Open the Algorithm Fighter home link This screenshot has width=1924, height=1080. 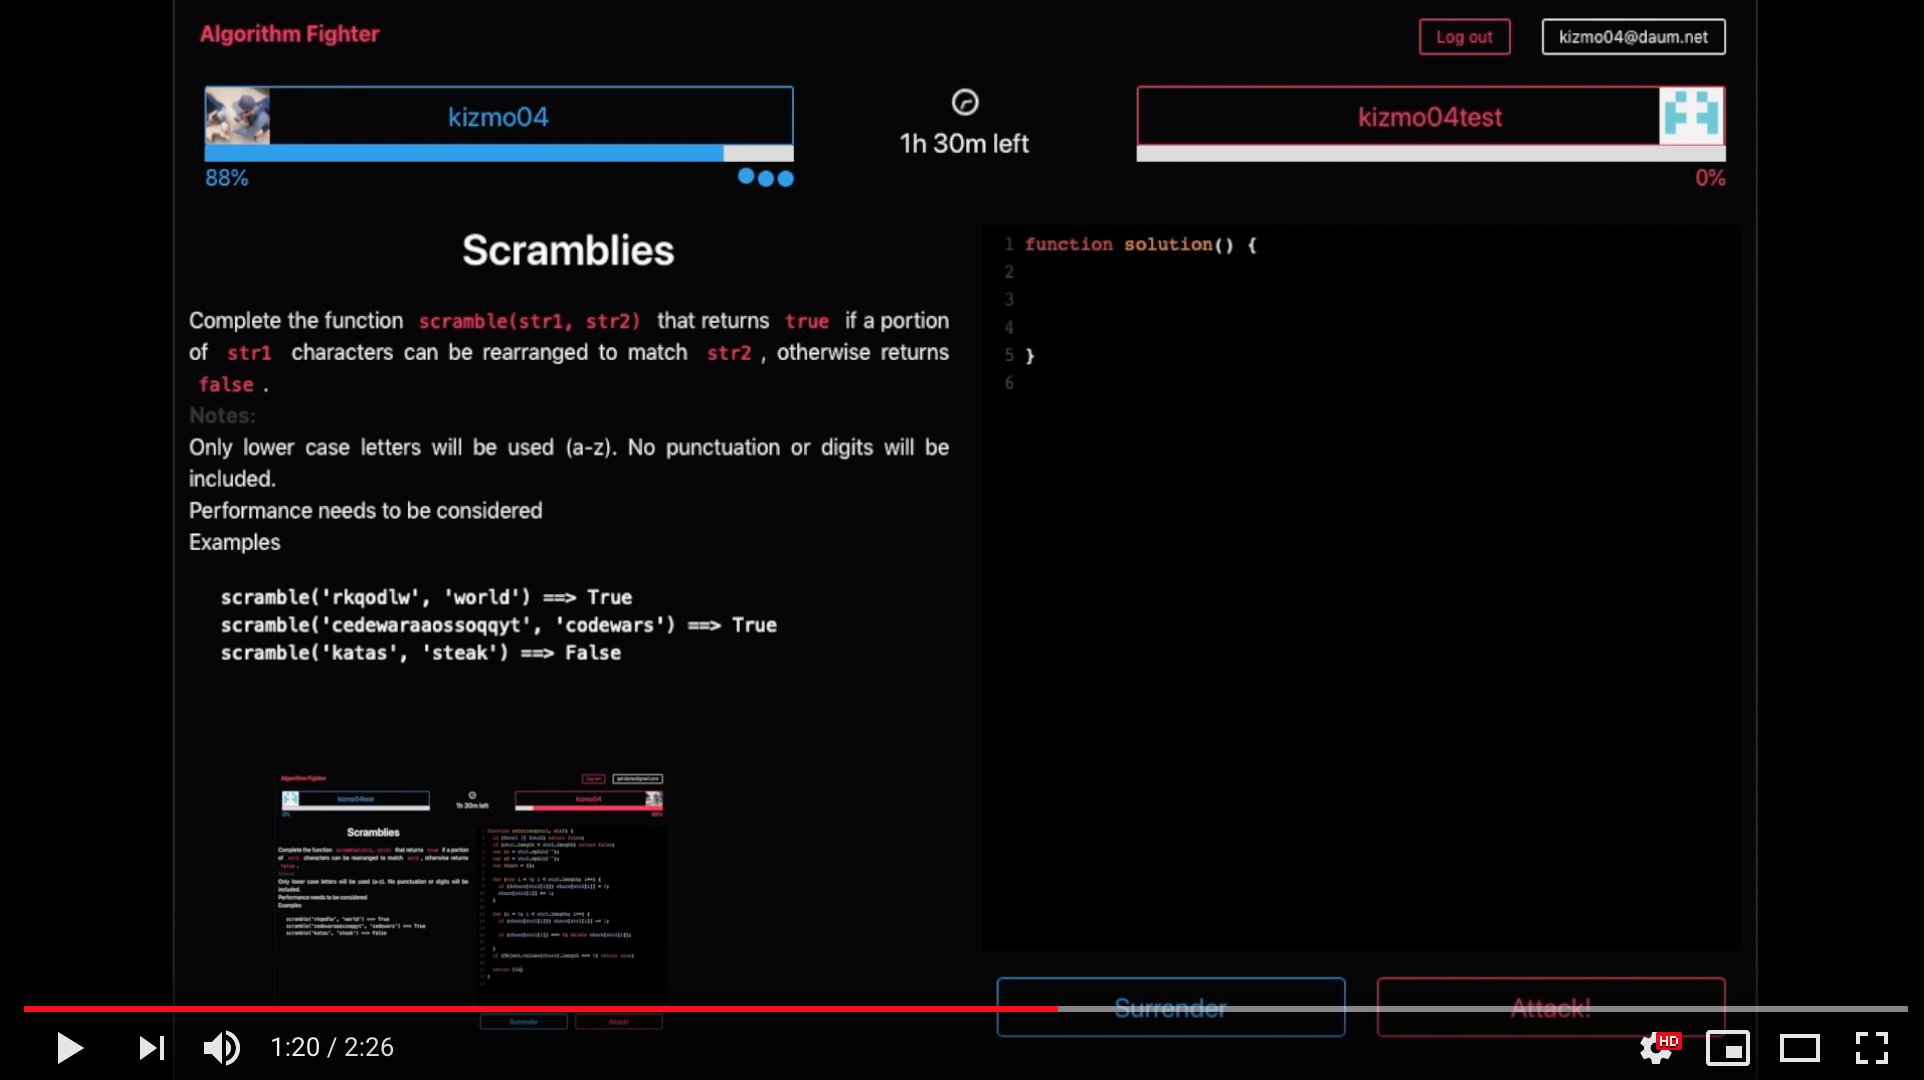pos(290,34)
